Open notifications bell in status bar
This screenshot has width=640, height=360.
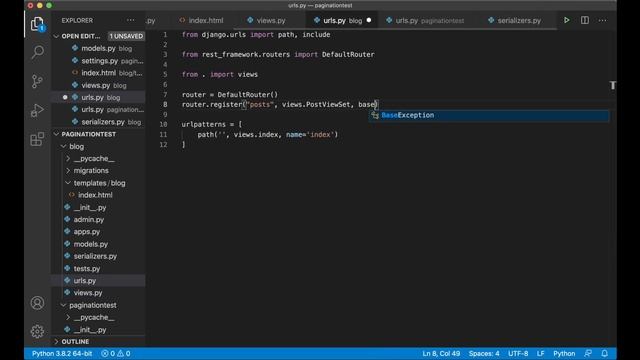(x=604, y=353)
